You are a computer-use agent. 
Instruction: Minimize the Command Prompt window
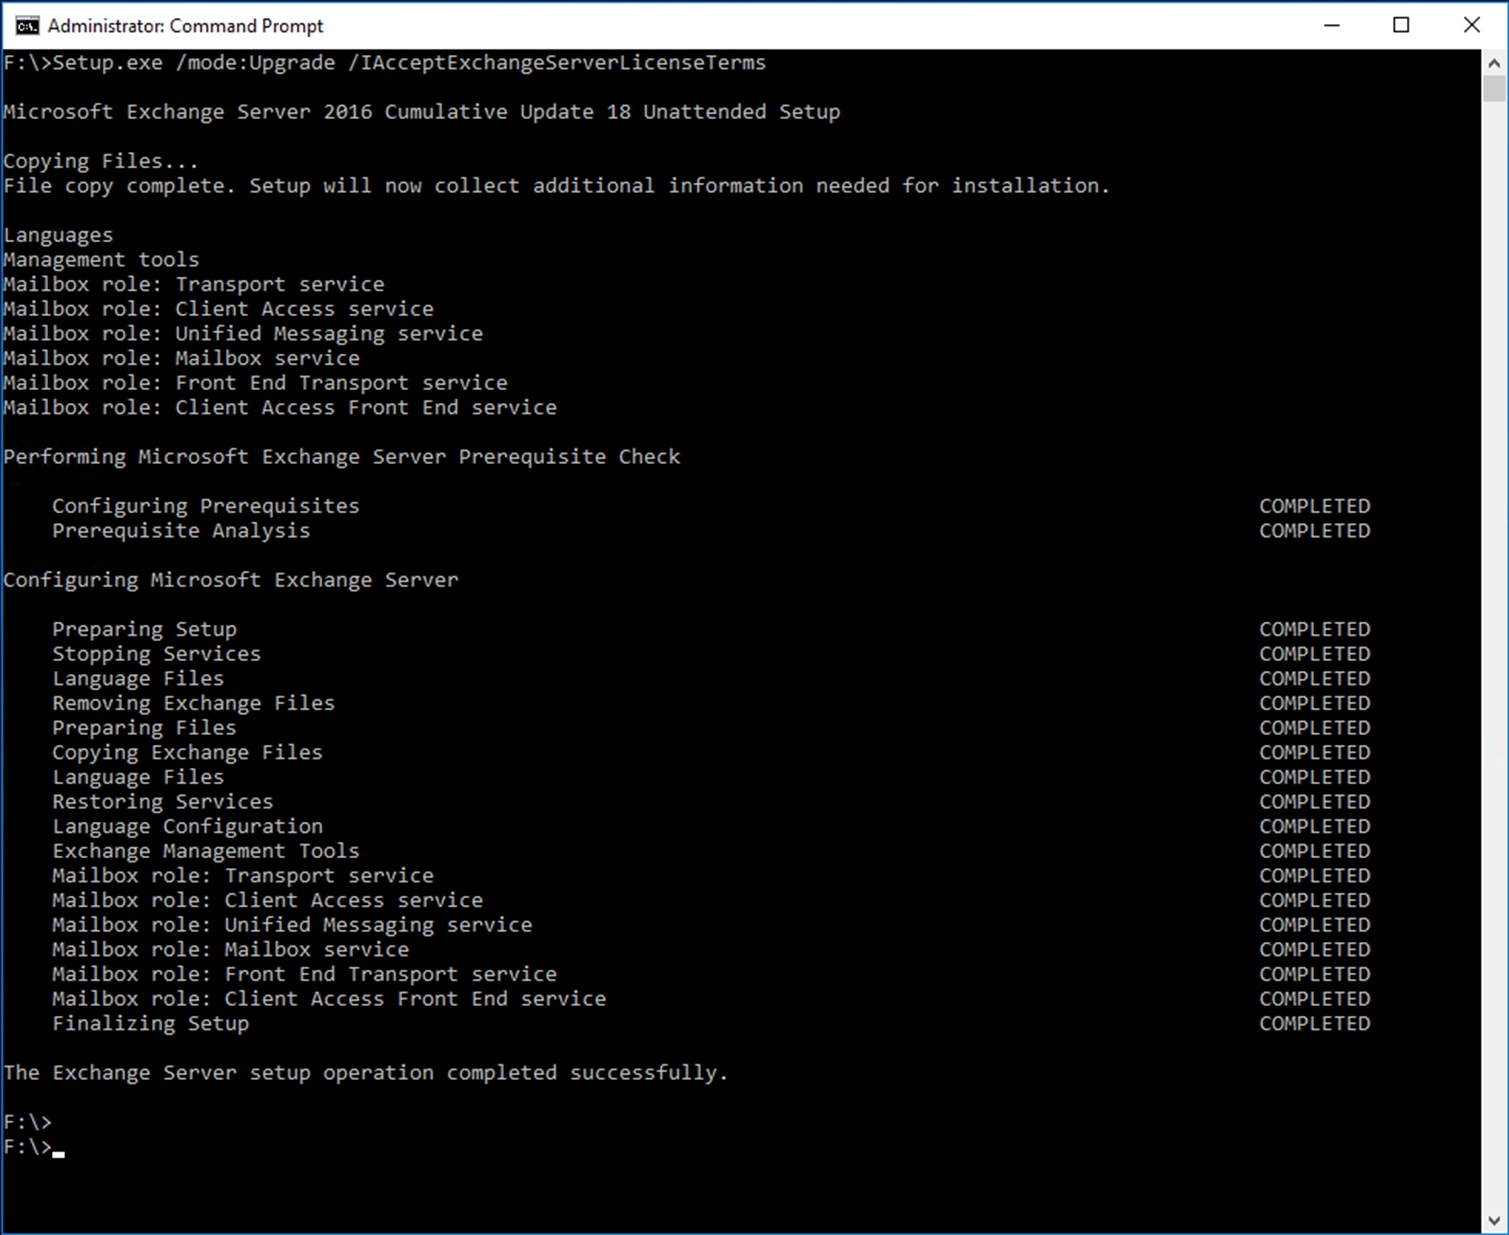pos(1331,25)
